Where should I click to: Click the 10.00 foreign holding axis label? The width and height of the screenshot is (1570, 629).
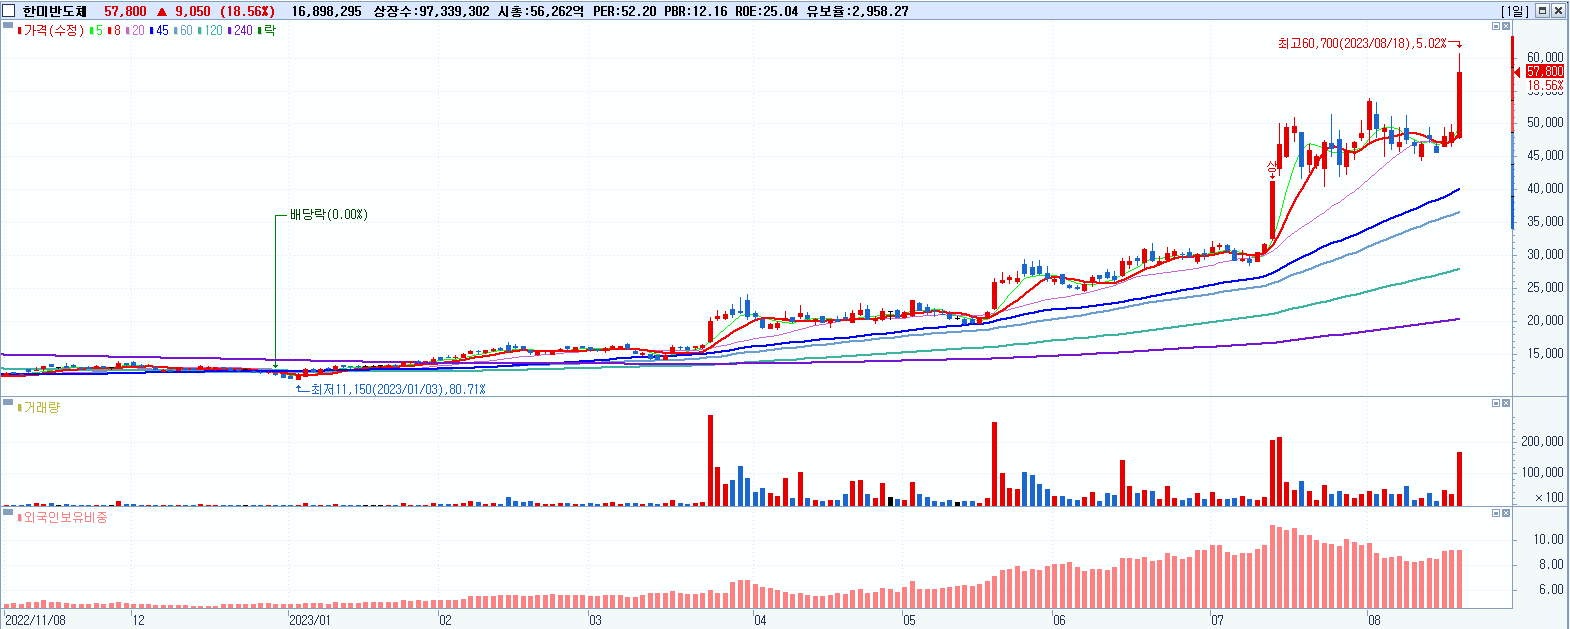1549,540
